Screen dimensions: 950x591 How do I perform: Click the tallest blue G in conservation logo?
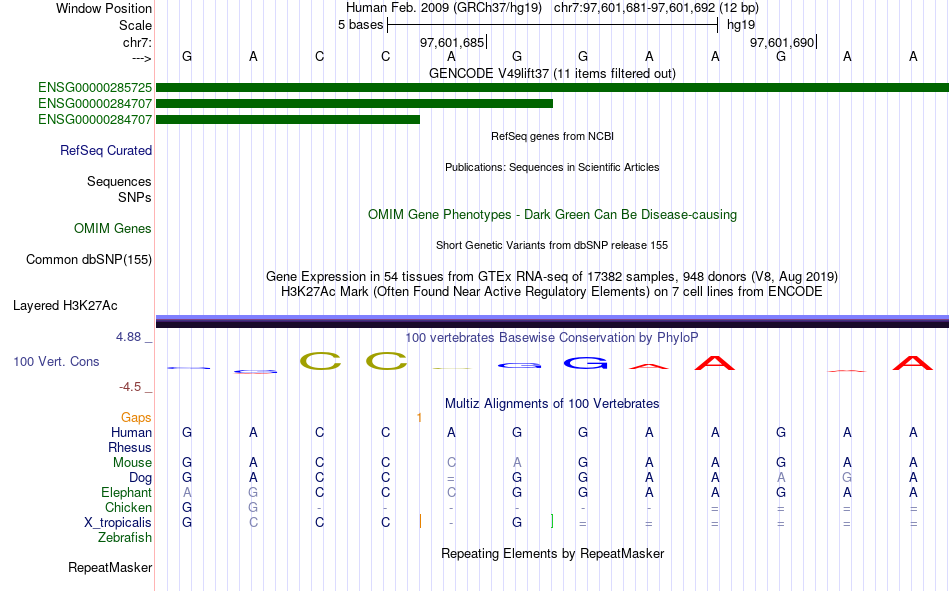point(585,363)
